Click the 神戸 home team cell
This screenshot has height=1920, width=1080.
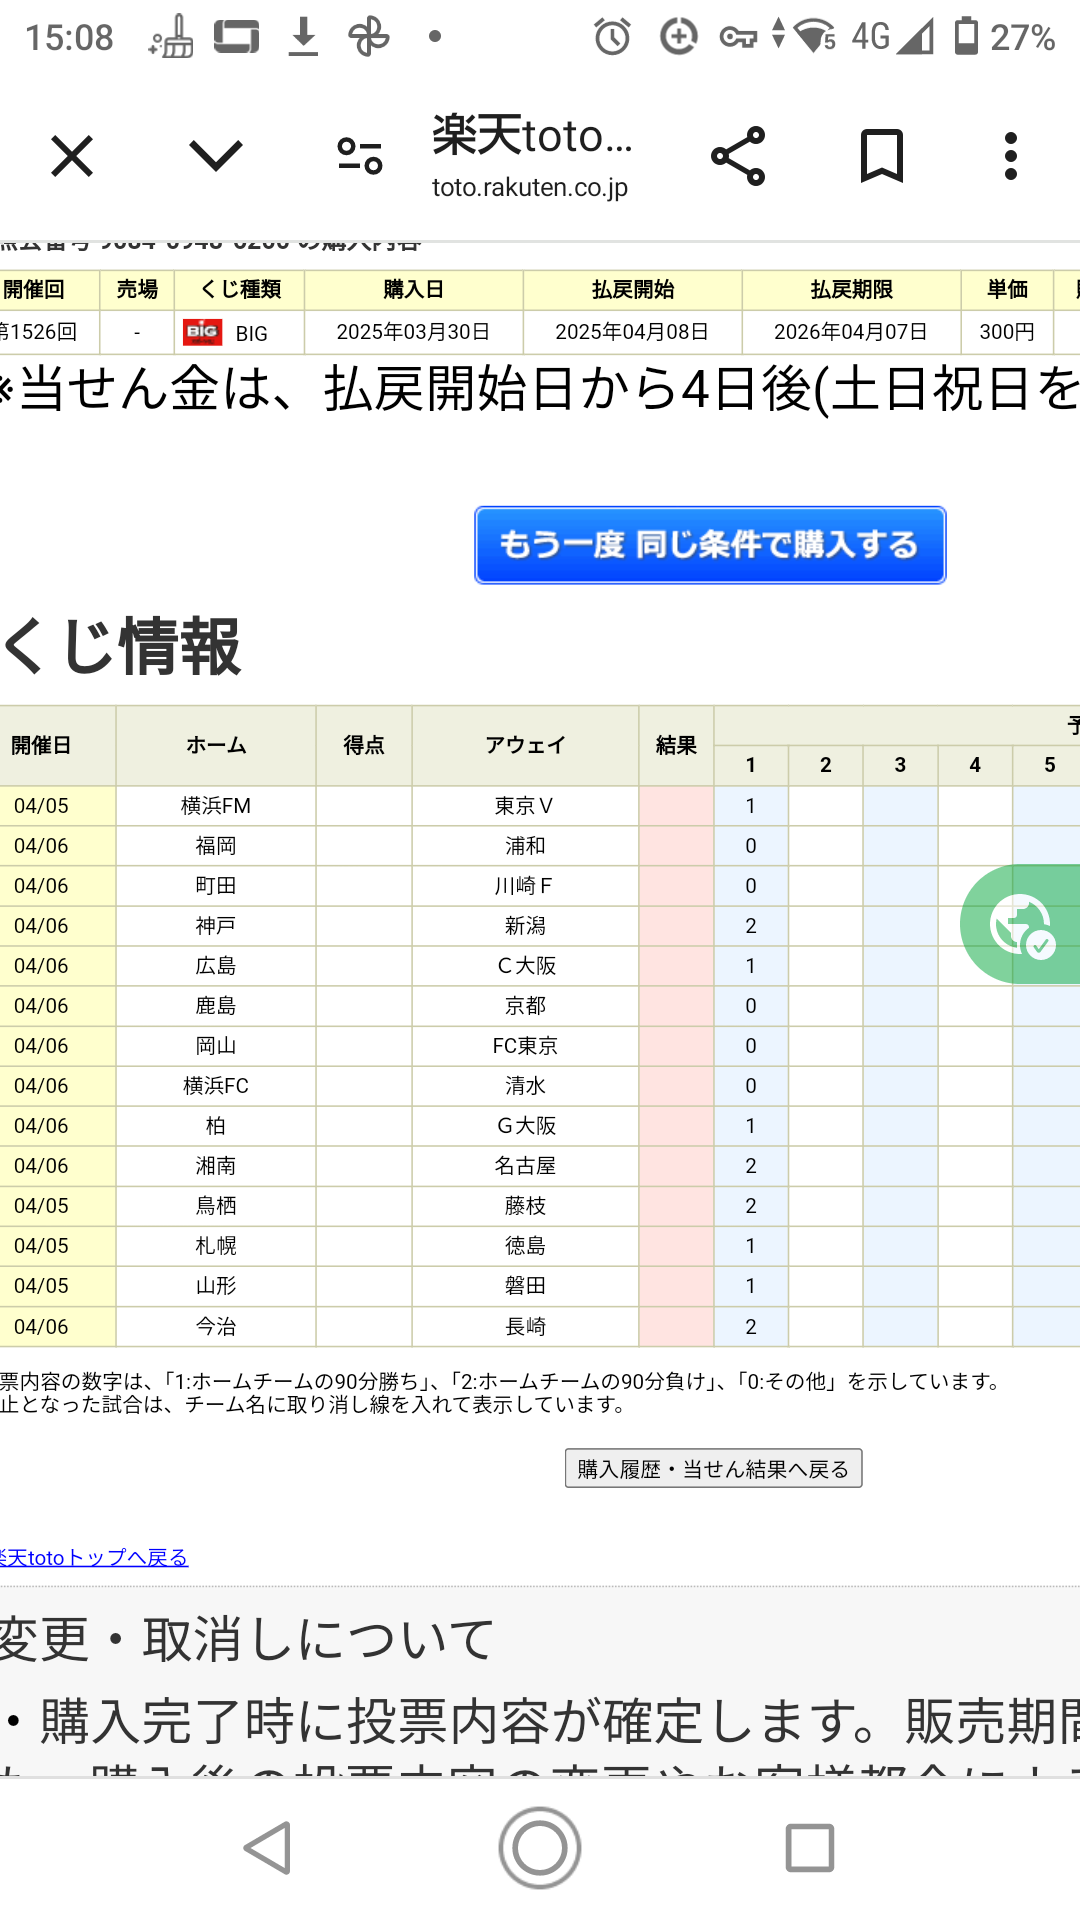click(x=216, y=926)
